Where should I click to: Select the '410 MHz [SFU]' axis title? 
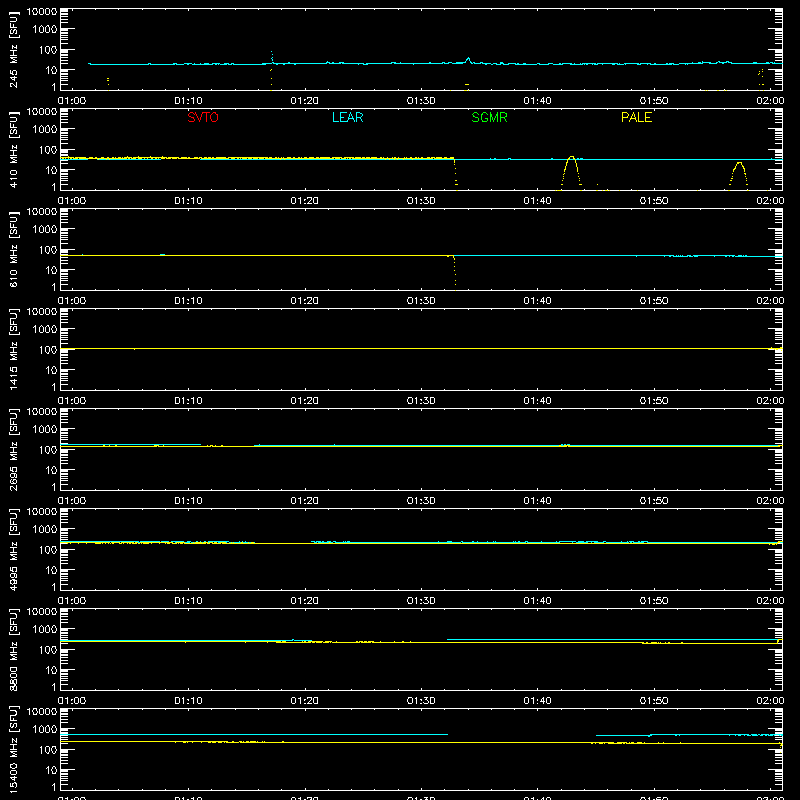13,149
